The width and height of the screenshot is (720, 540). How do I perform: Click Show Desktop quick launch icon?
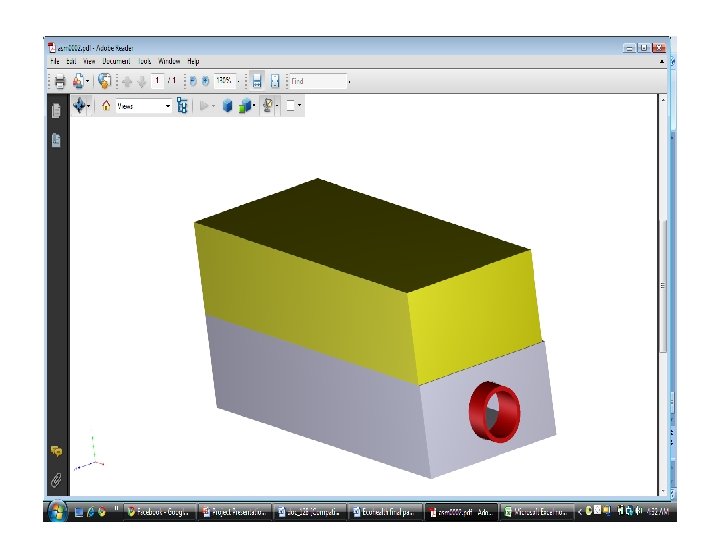pyautogui.click(x=79, y=512)
